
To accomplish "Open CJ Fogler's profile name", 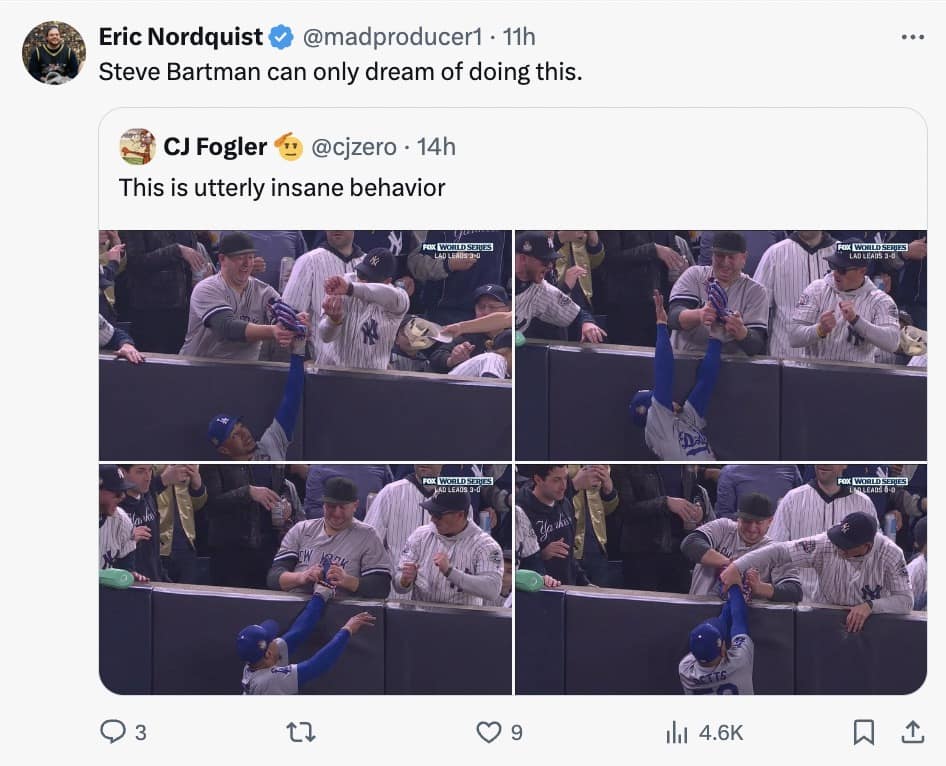I will click(215, 147).
